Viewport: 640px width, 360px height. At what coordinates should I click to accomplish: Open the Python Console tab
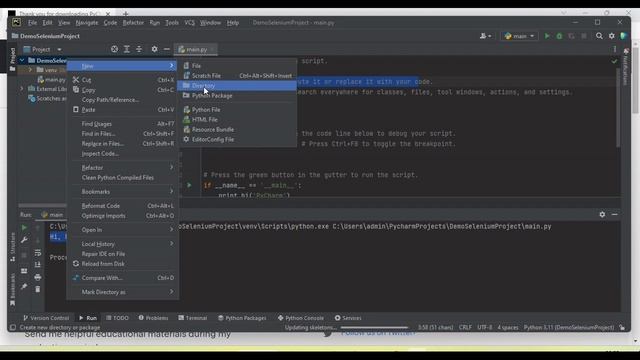pos(301,318)
